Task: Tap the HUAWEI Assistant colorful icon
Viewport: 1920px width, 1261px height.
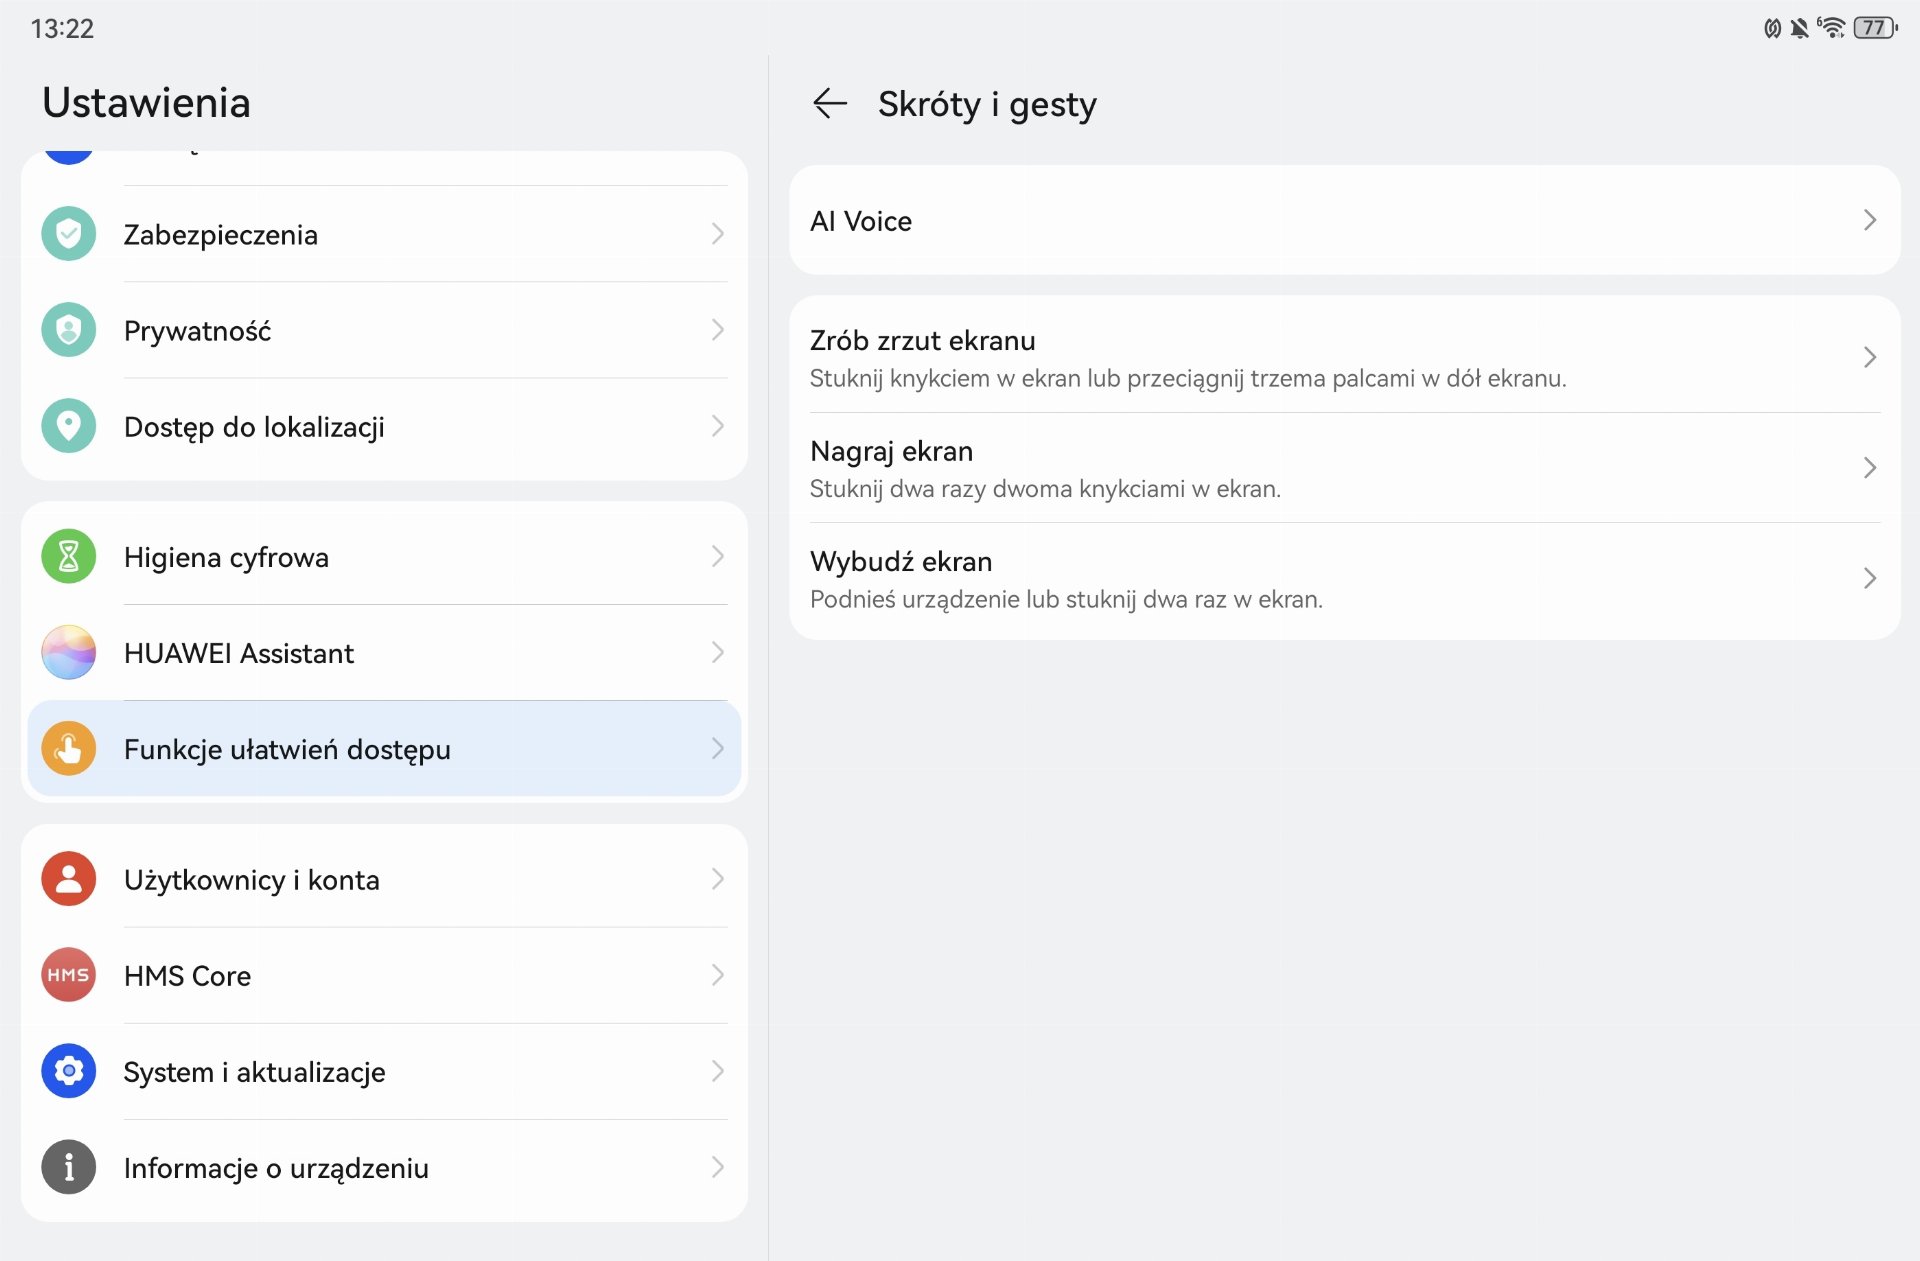Action: click(x=68, y=652)
